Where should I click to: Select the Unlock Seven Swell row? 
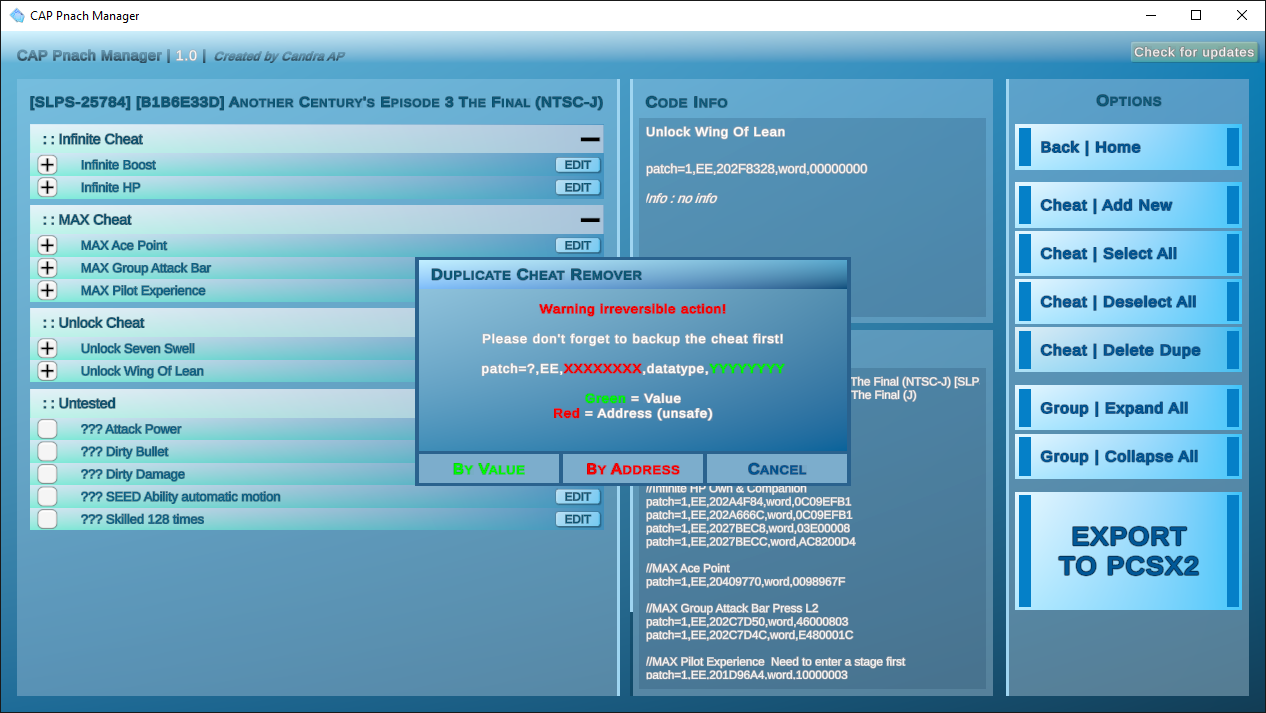(223, 348)
